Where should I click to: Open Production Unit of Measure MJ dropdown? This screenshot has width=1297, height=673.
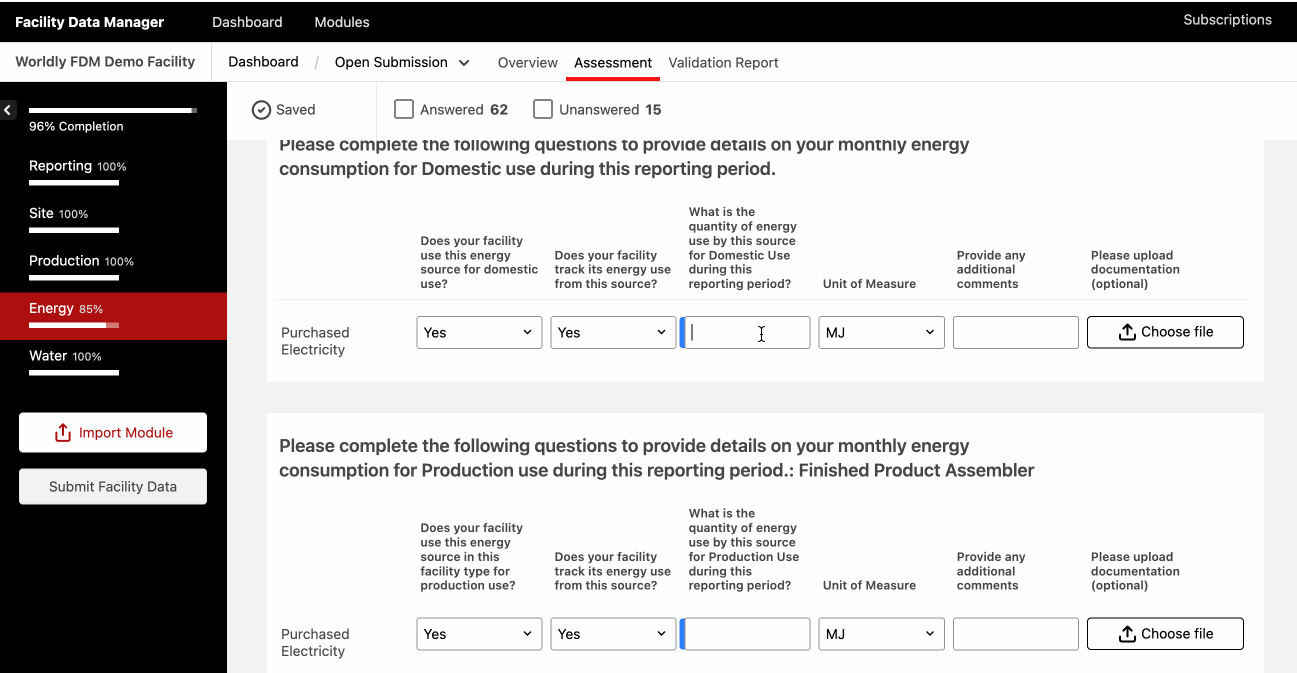pos(881,634)
